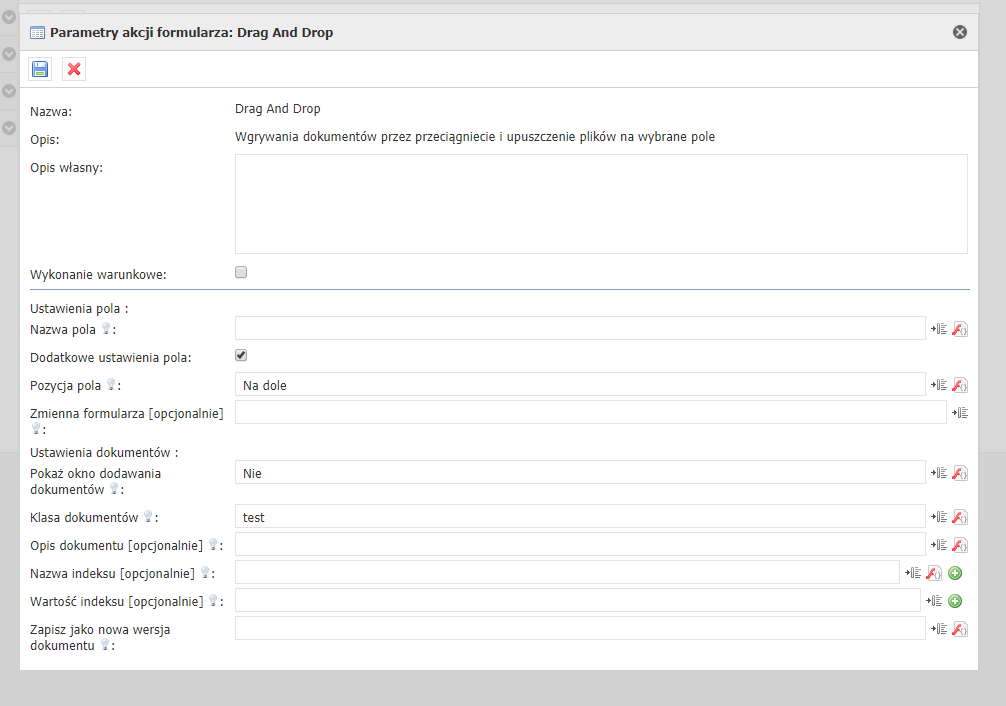Viewport: 1006px width, 706px height.
Task: Click the Nazwa pola input field
Action: tap(580, 329)
